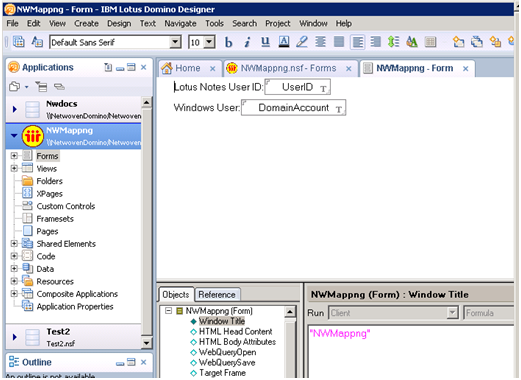Open the text color tool

(x=284, y=42)
